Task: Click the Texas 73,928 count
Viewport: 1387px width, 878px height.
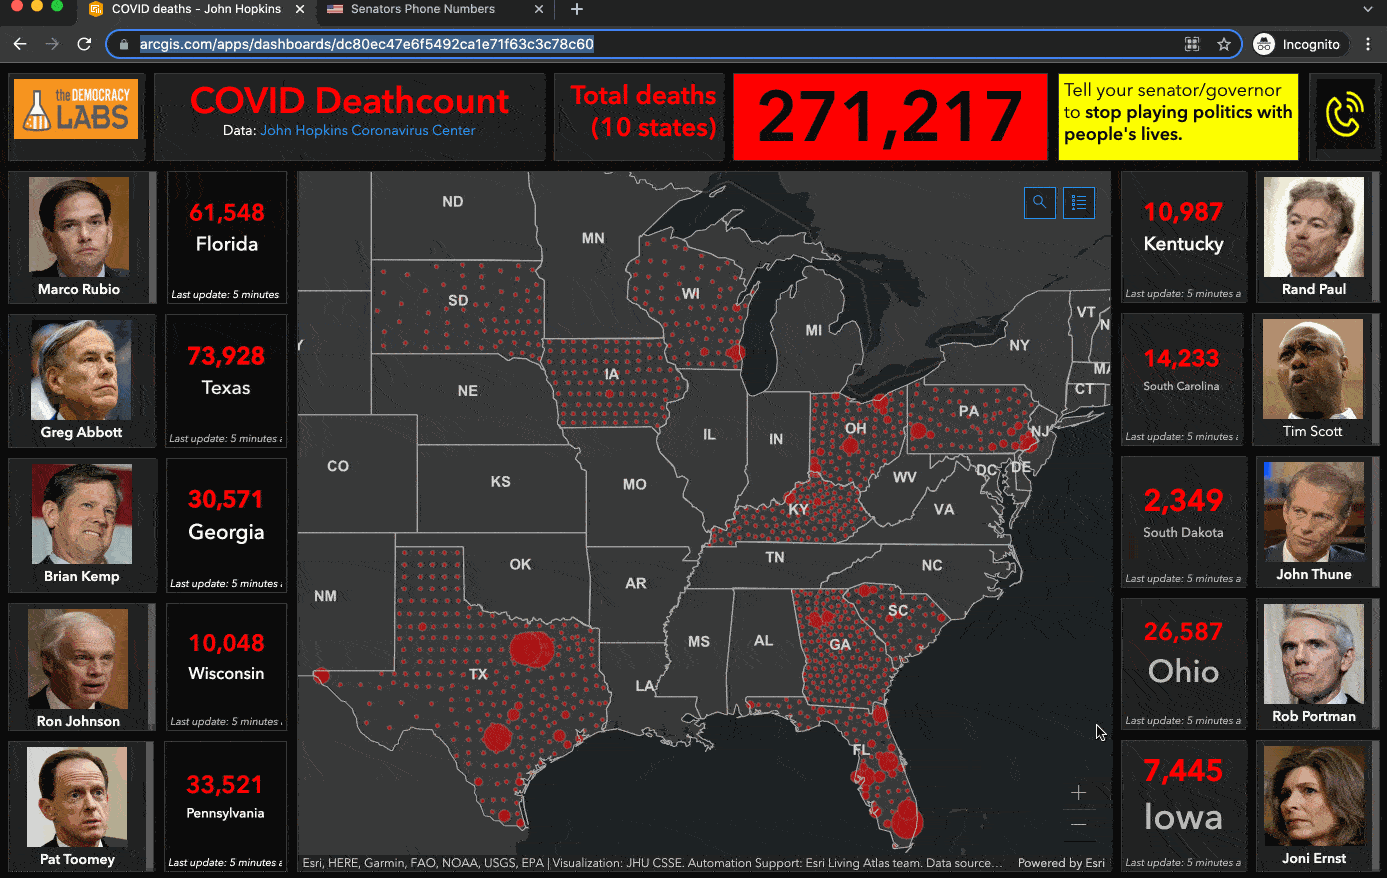Action: [226, 356]
